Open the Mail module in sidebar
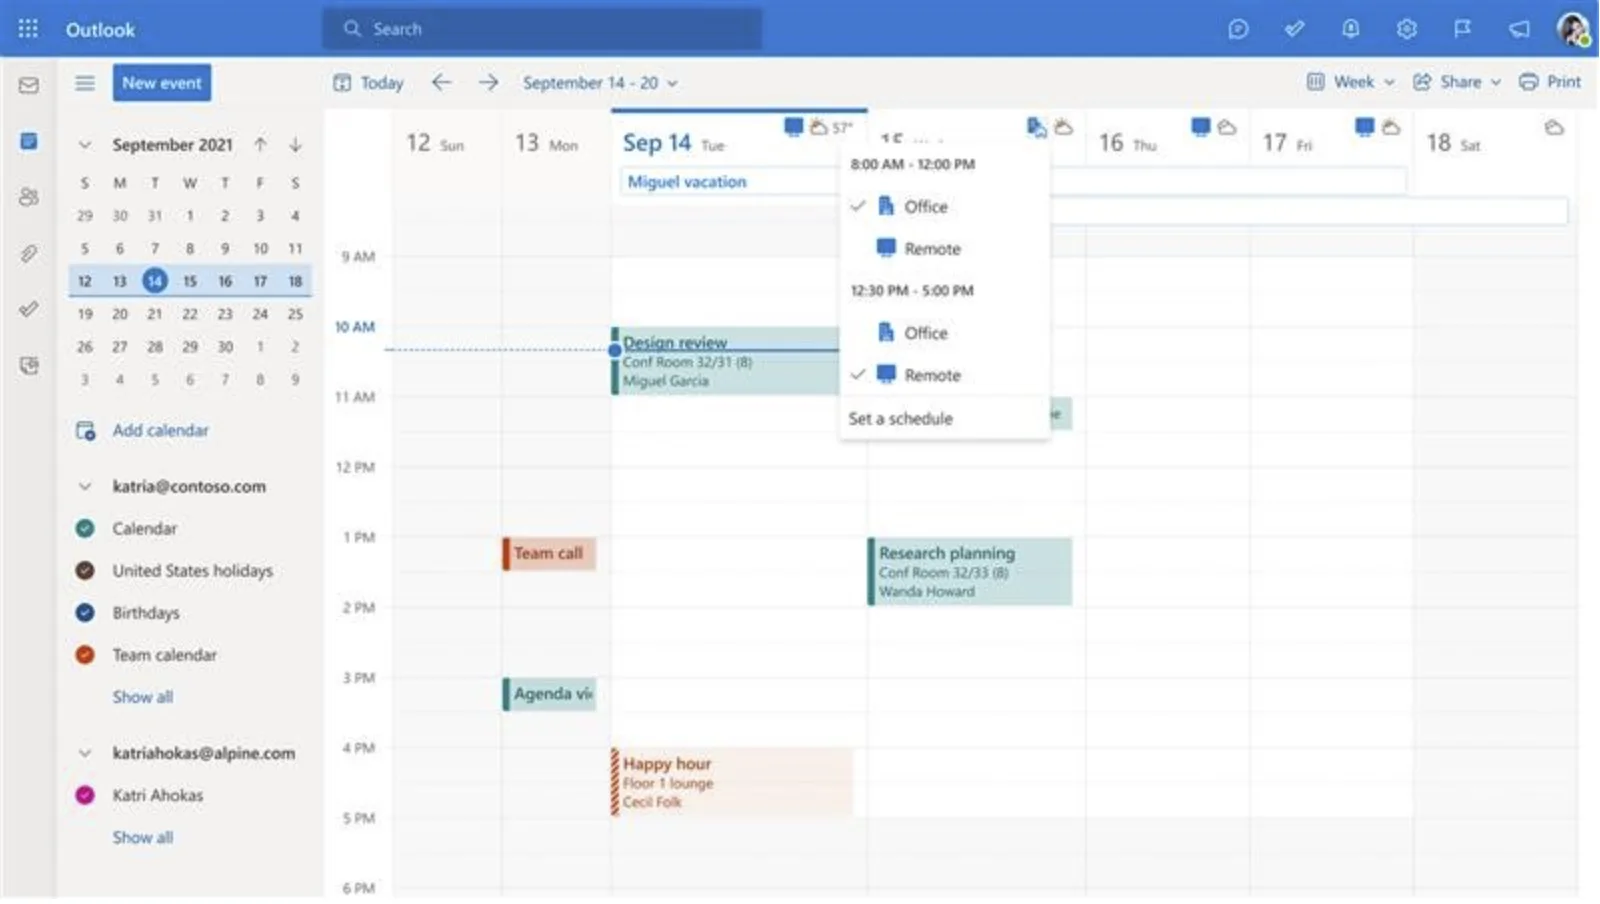Viewport: 1600px width, 904px height. (x=29, y=85)
